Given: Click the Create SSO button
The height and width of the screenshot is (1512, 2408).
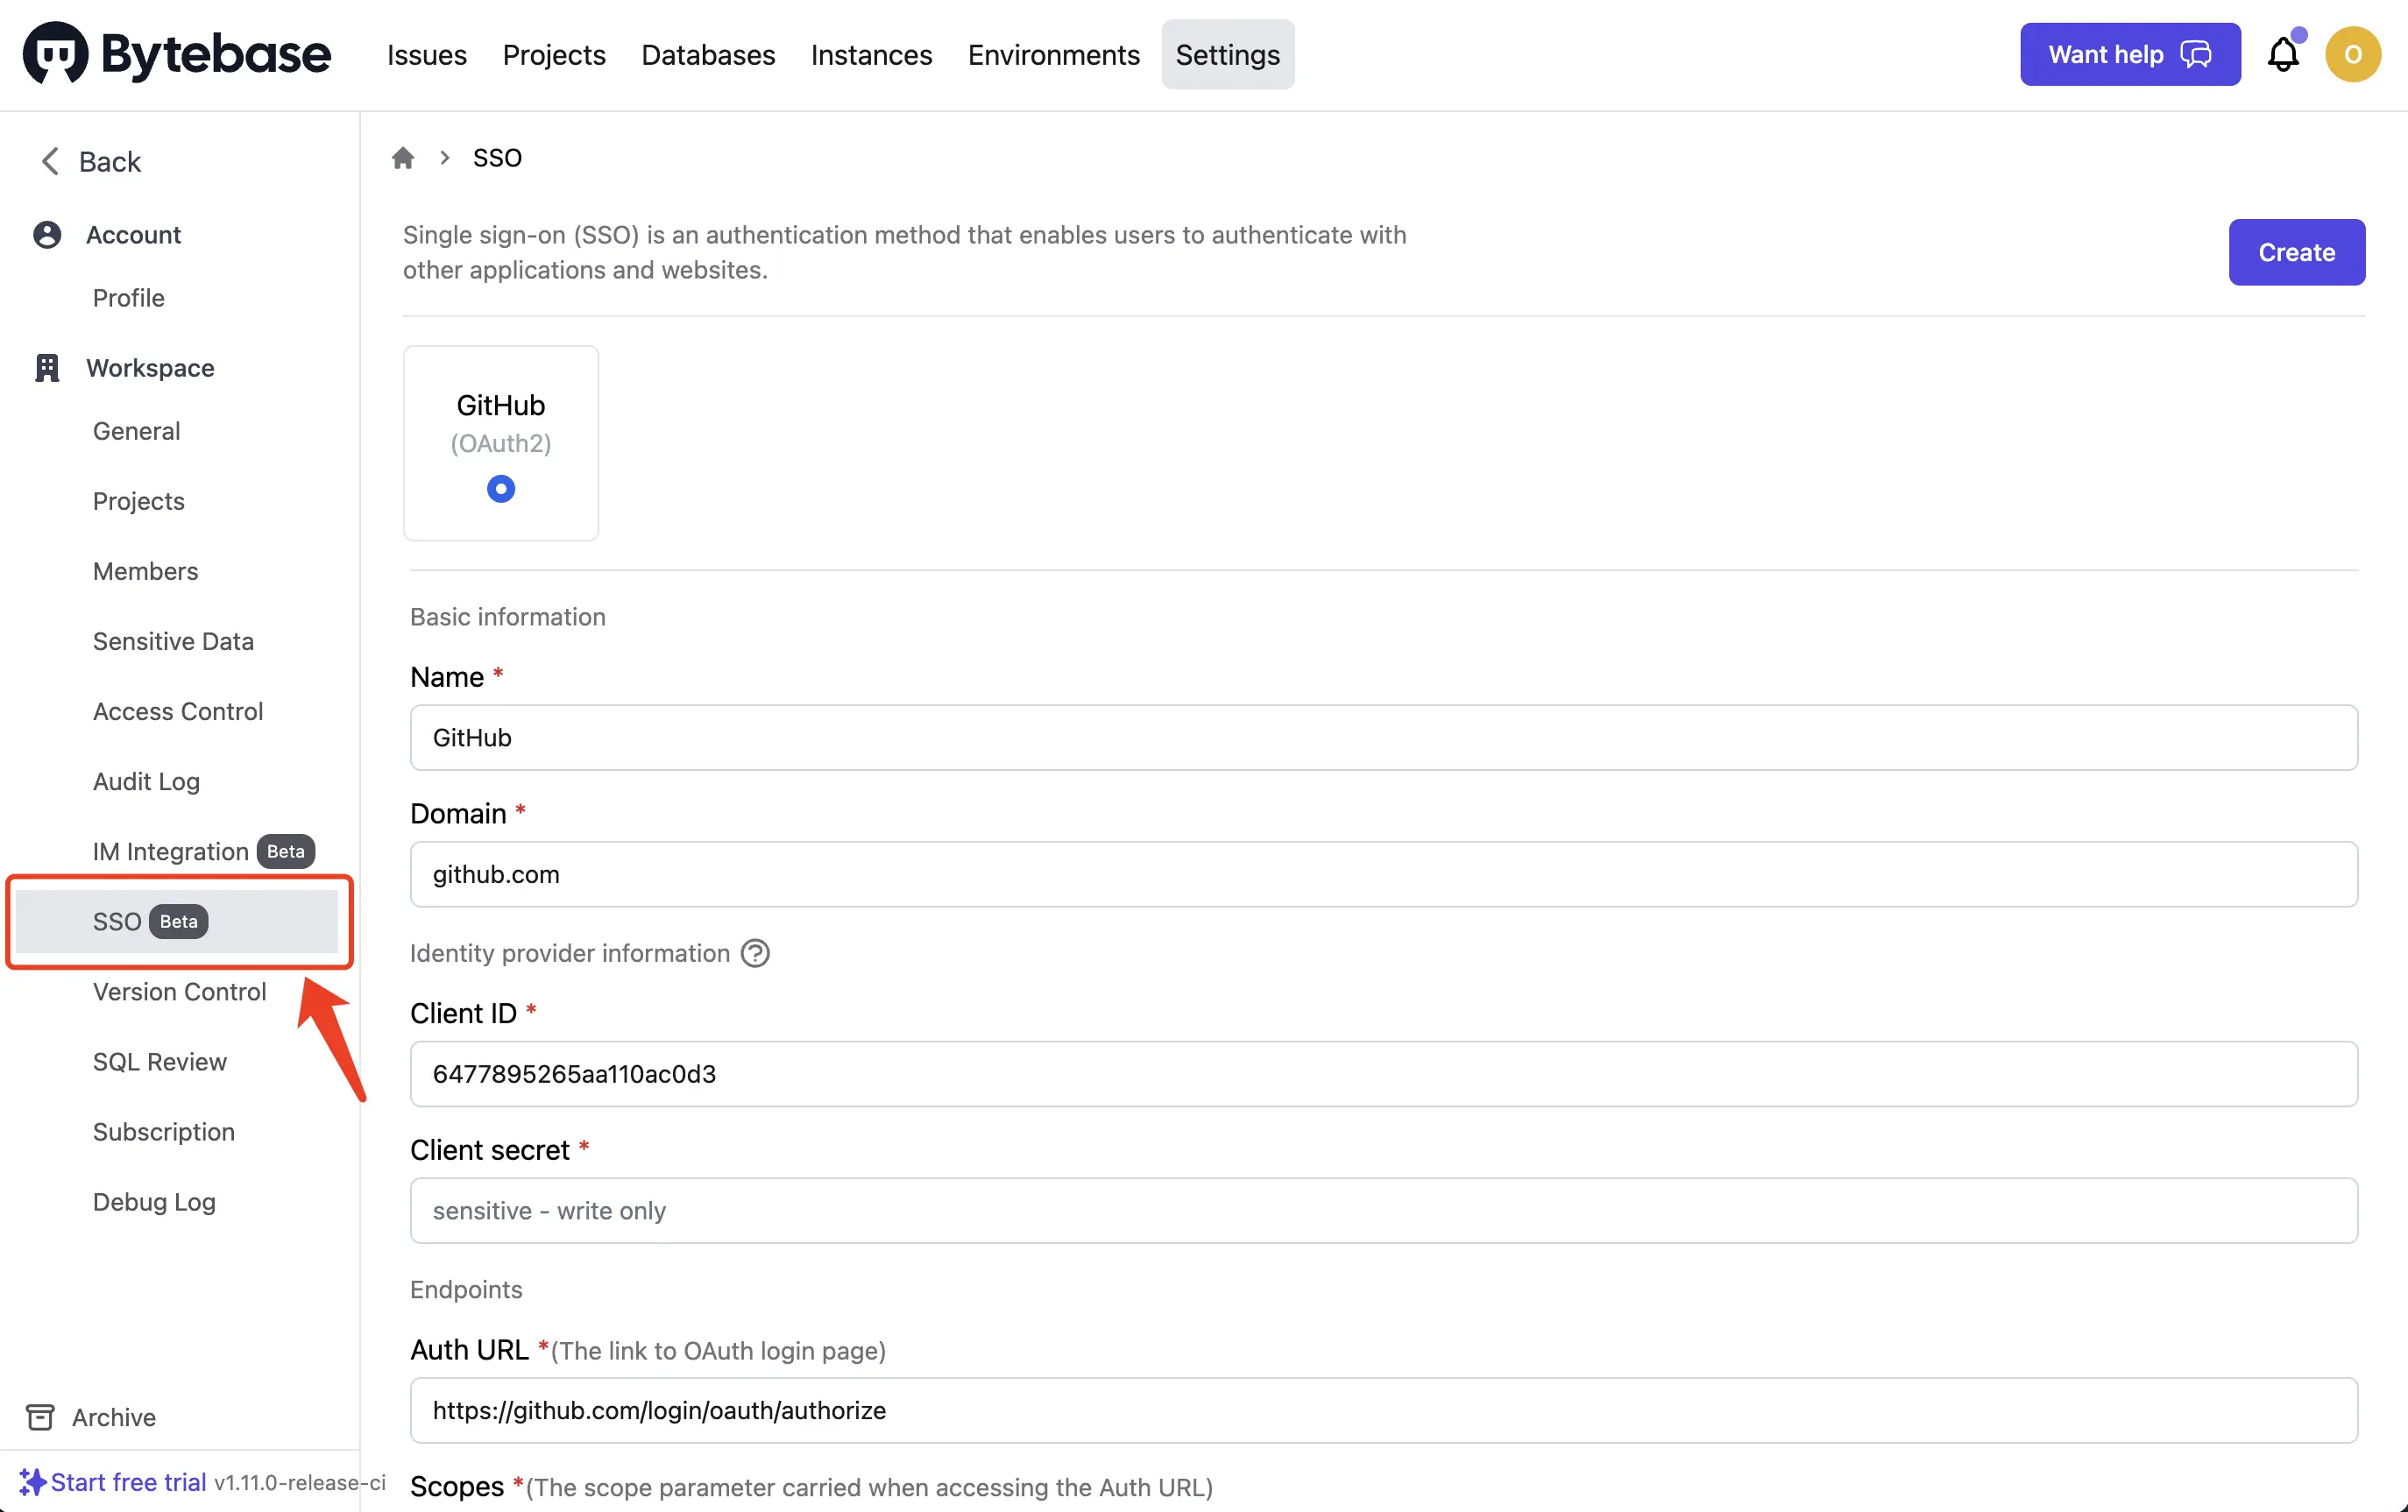Looking at the screenshot, I should 2296,252.
